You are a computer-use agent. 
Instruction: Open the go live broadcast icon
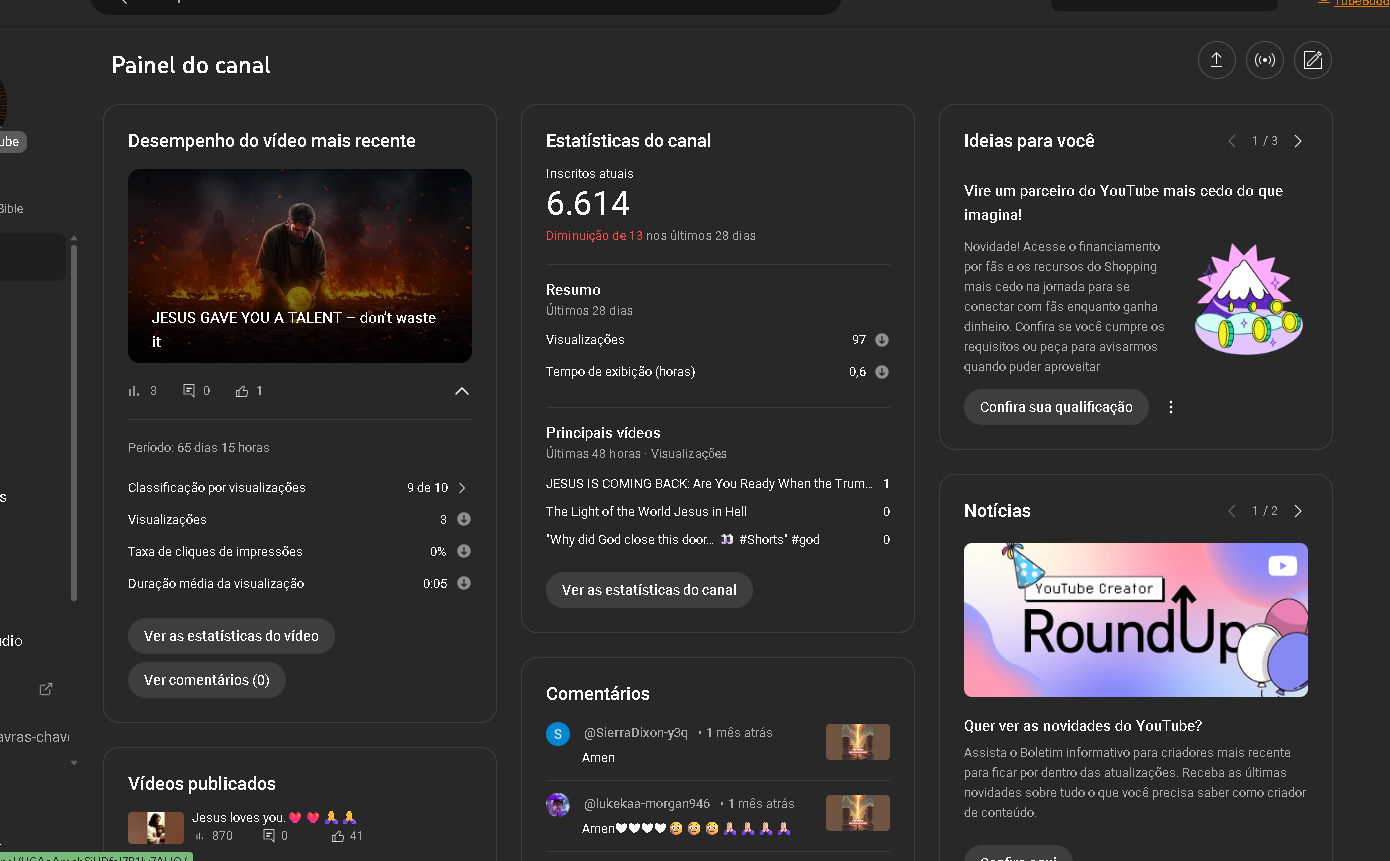(1265, 60)
